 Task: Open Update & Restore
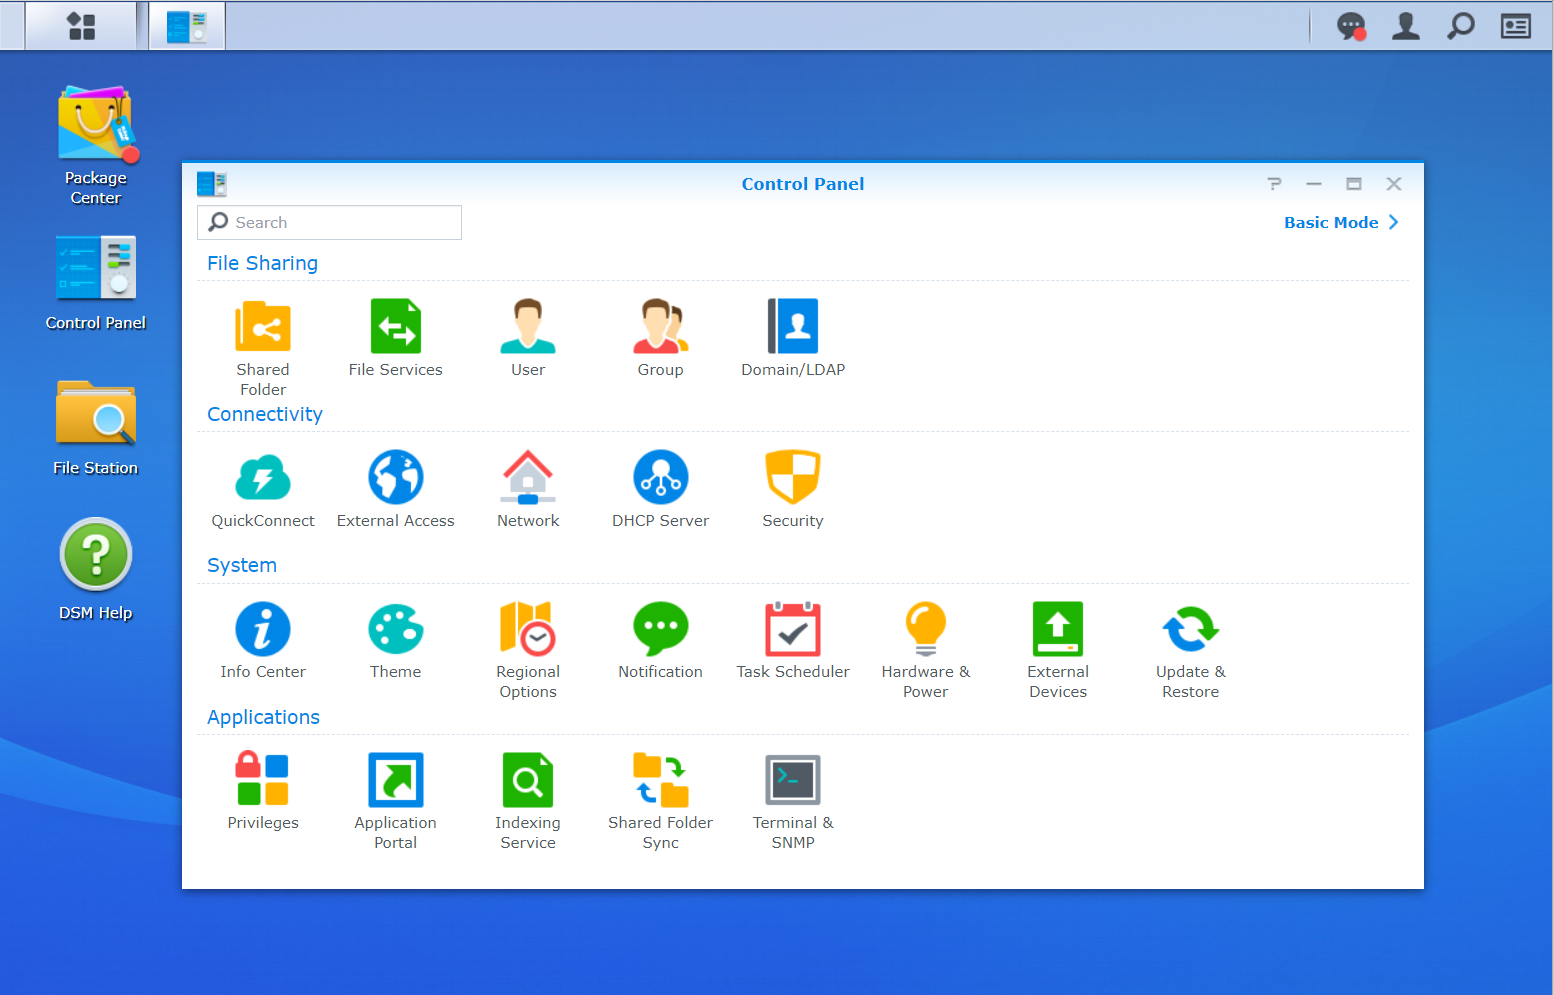click(x=1191, y=629)
